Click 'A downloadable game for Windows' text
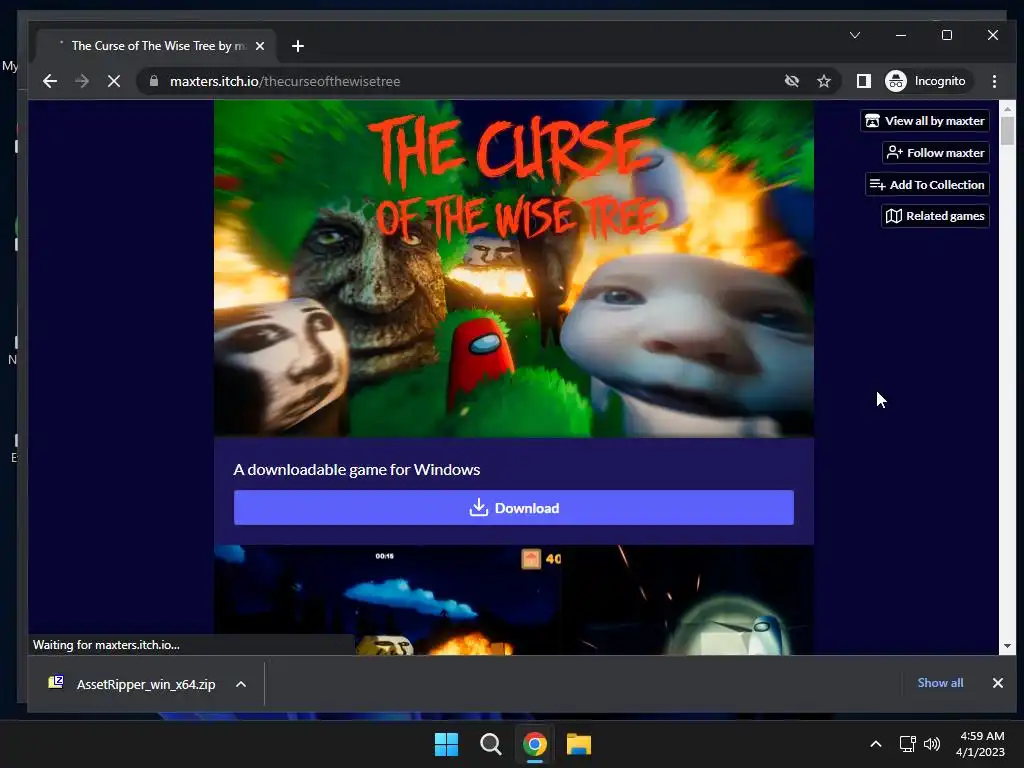Image resolution: width=1024 pixels, height=768 pixels. pyautogui.click(x=357, y=470)
